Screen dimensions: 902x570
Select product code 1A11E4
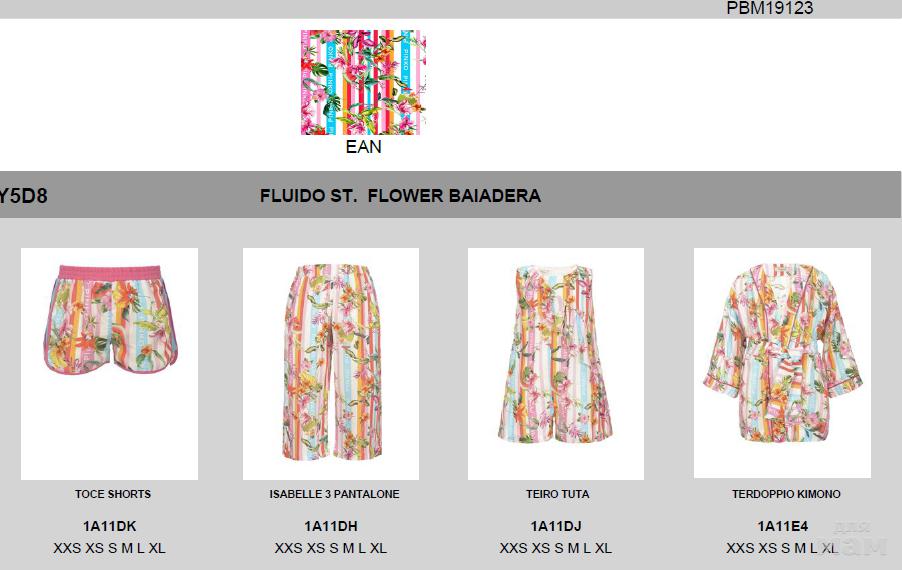782,526
